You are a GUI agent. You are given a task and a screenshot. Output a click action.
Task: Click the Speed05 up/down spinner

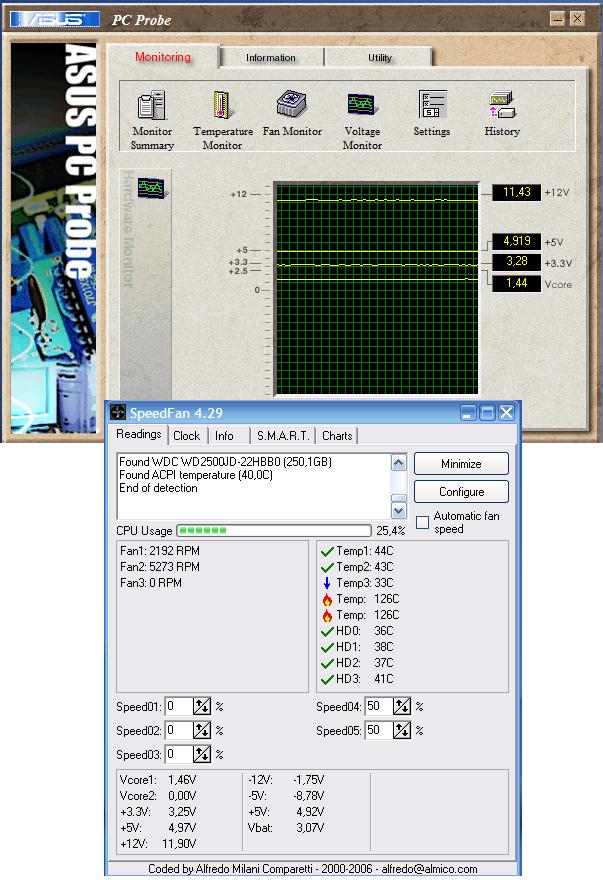401,730
